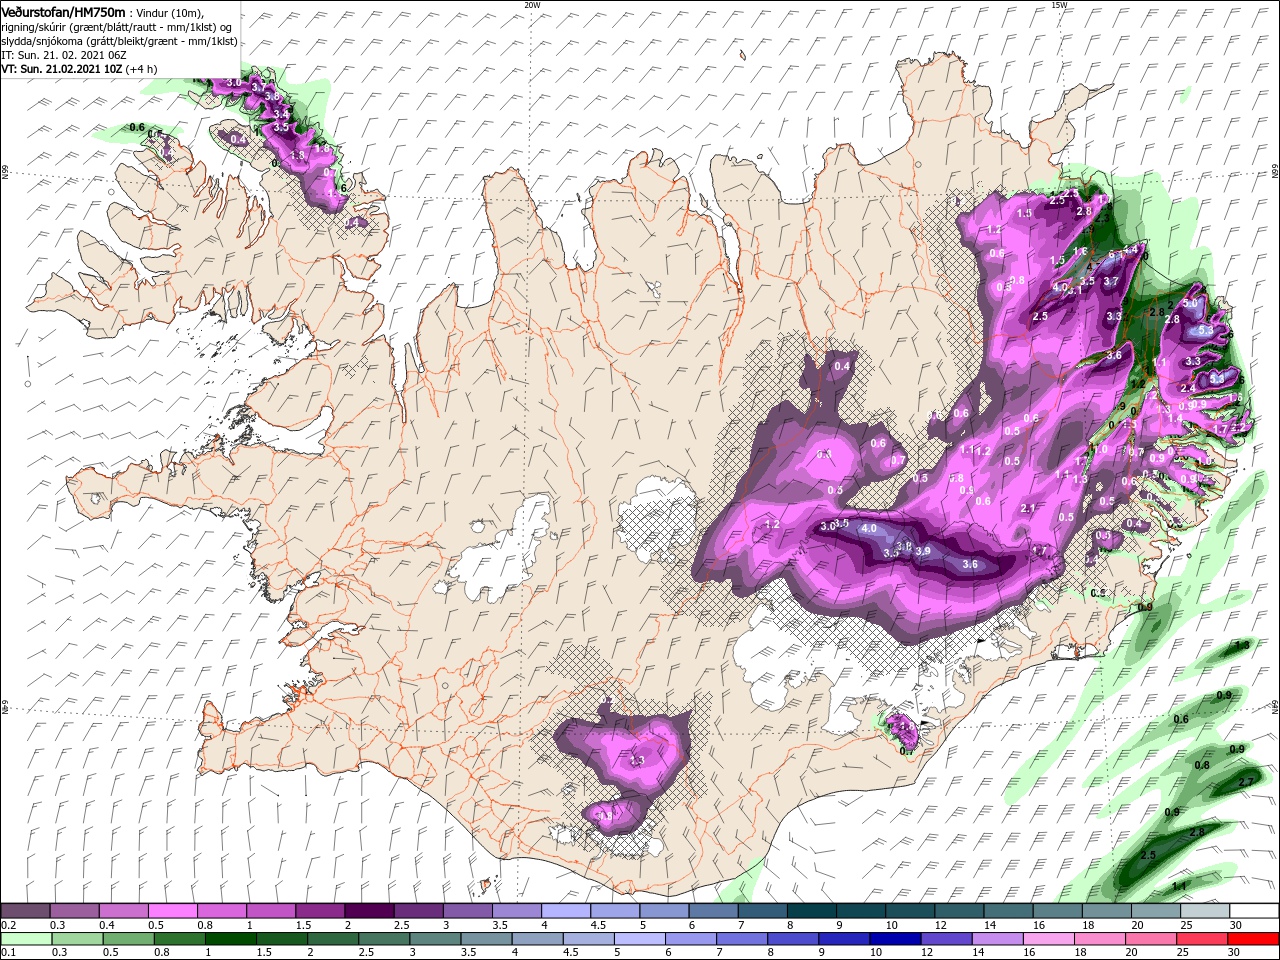The height and width of the screenshot is (960, 1280).
Task: Pick the darkest purple 2 swatch in snow legend
Action: click(x=368, y=911)
